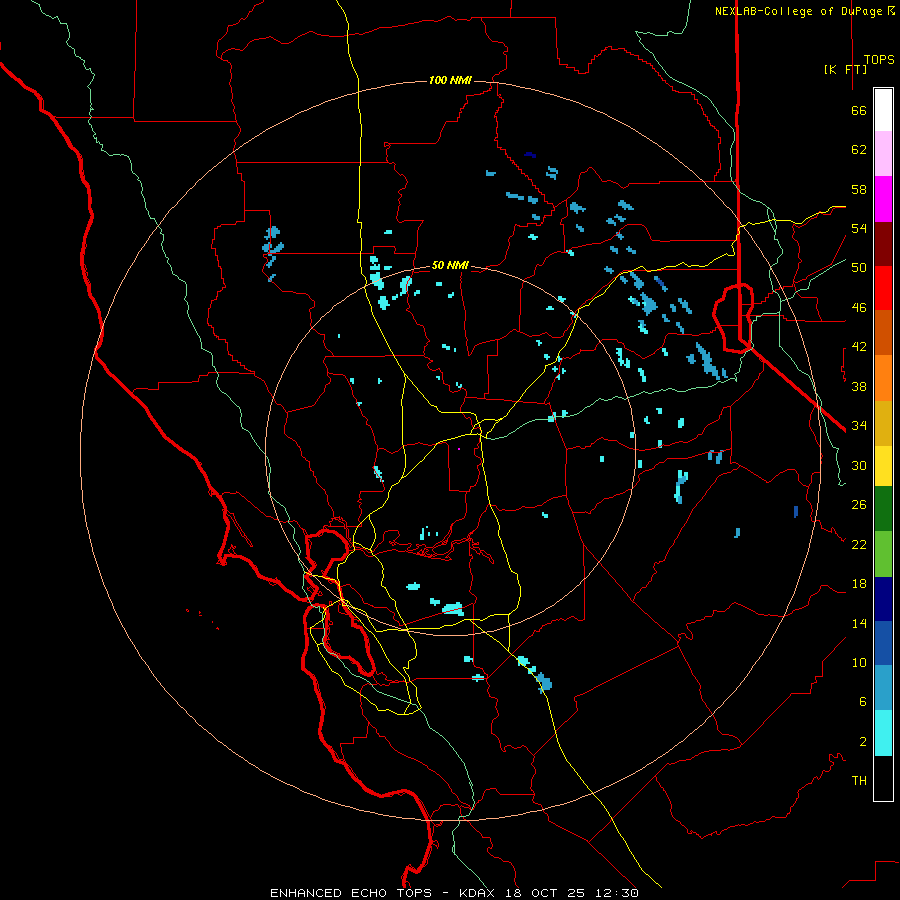
Task: Click the legend value "46"
Action: coord(859,308)
